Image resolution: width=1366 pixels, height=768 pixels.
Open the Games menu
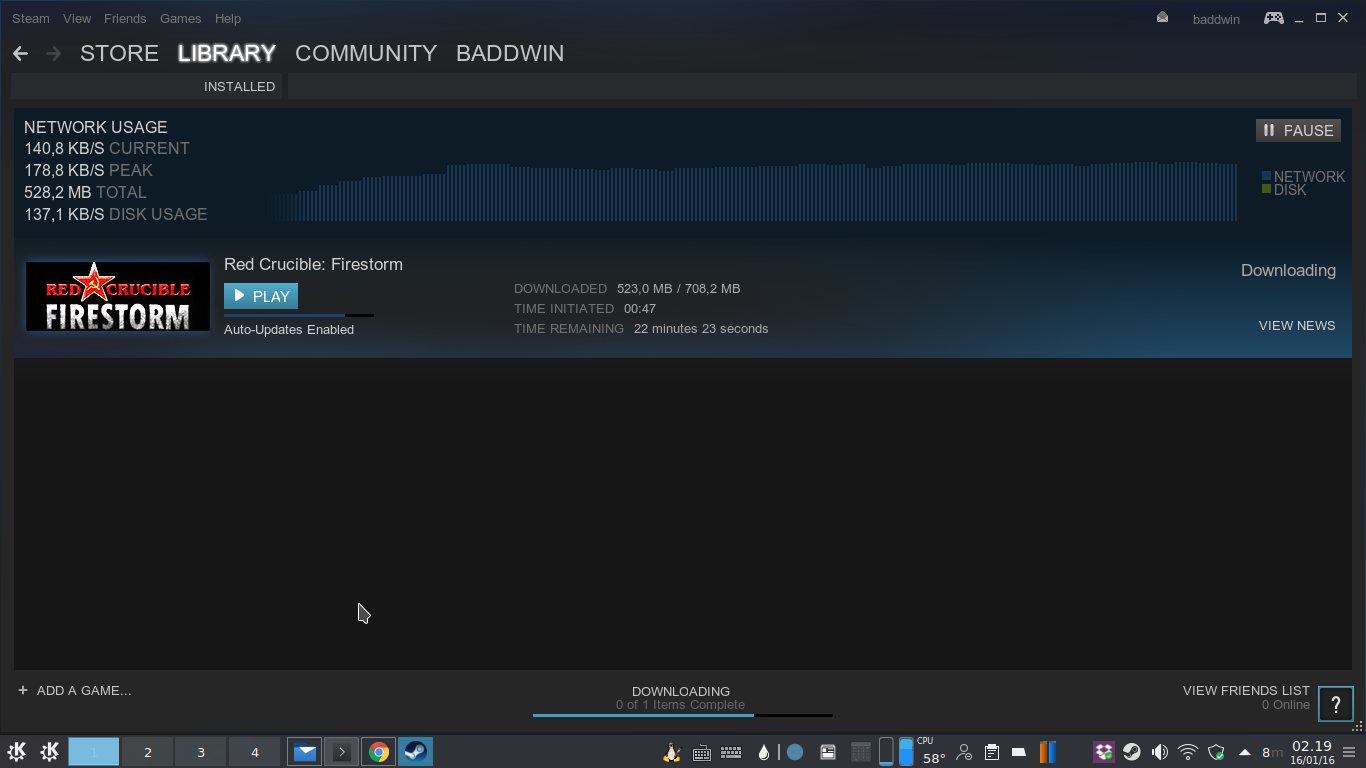180,18
